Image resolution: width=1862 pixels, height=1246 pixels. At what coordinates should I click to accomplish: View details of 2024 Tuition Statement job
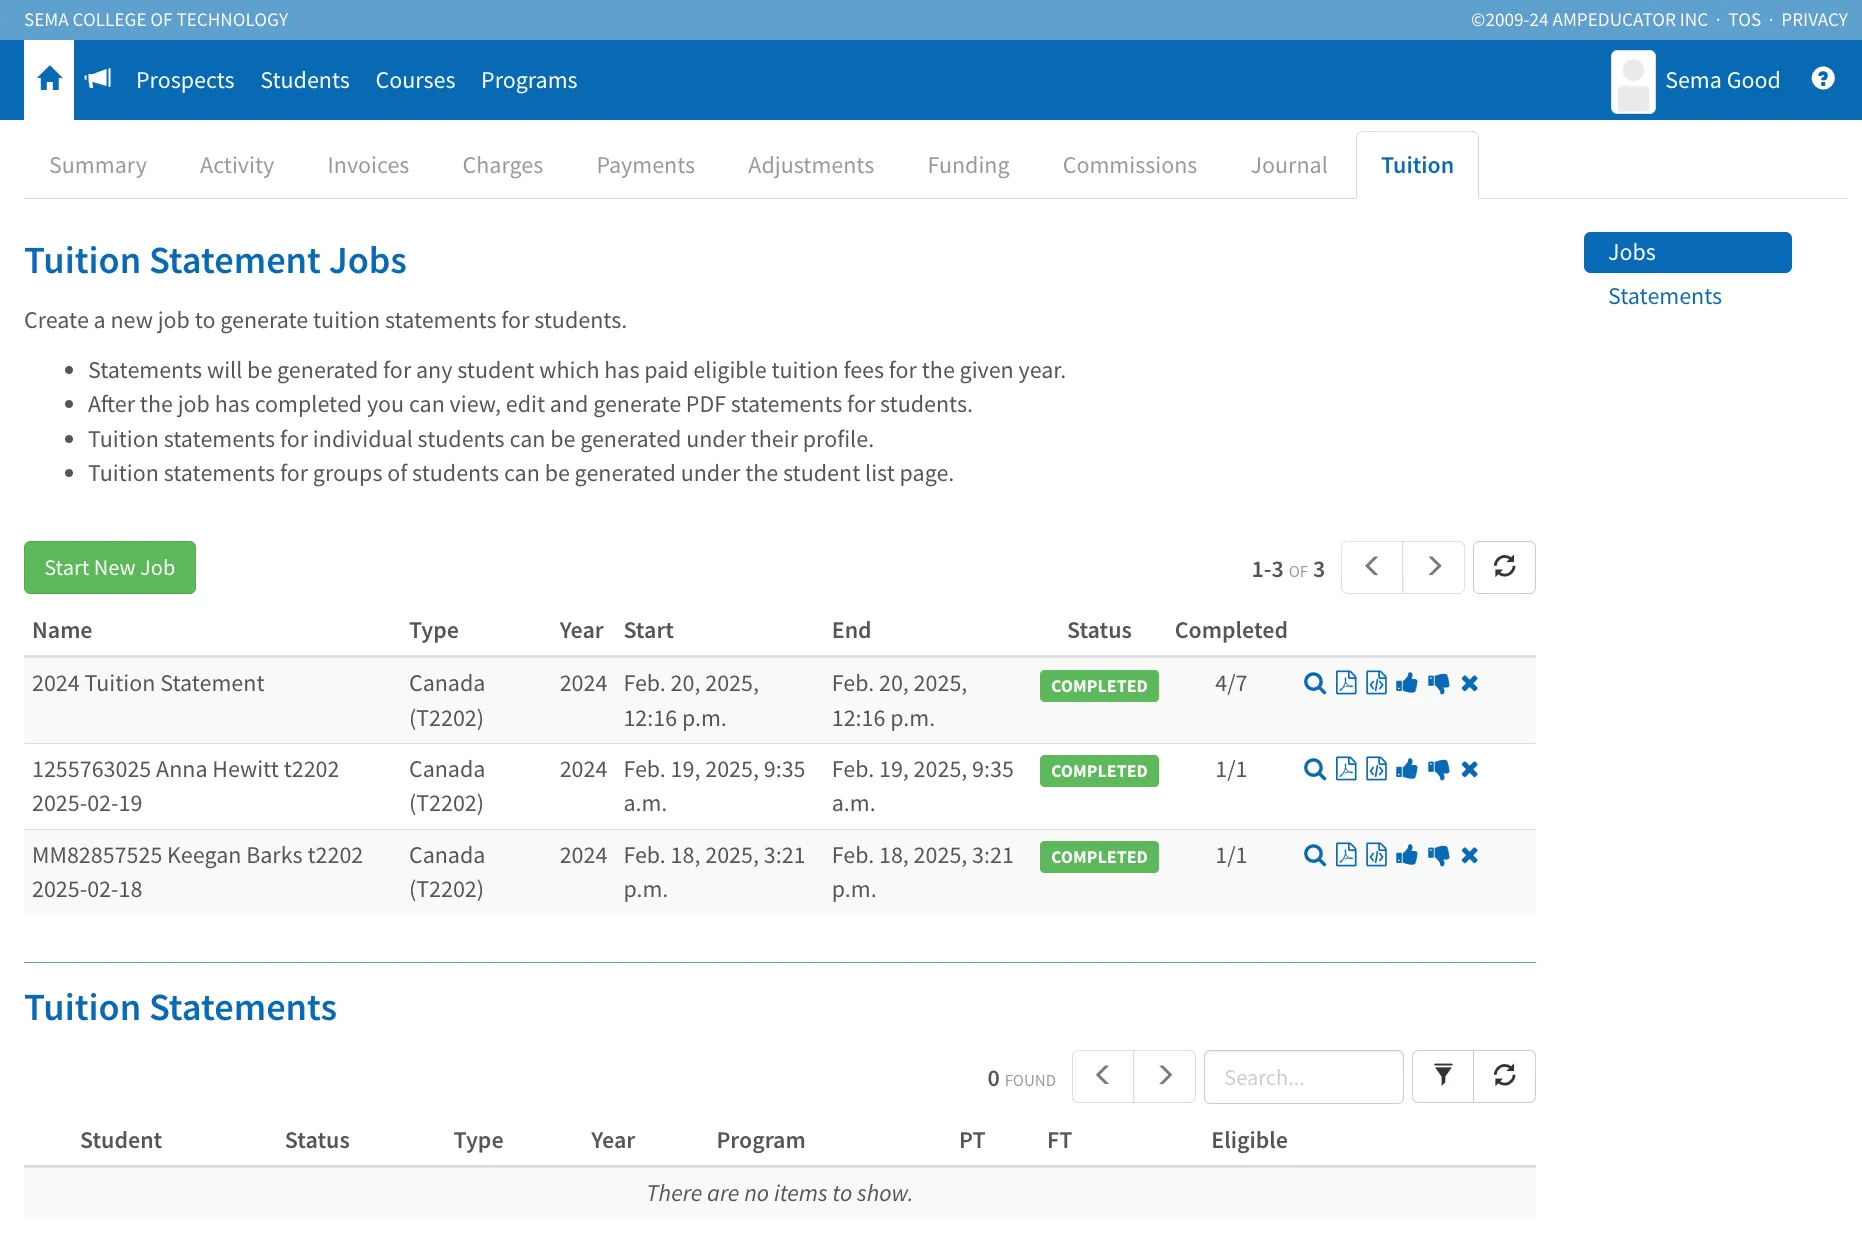pos(1315,684)
